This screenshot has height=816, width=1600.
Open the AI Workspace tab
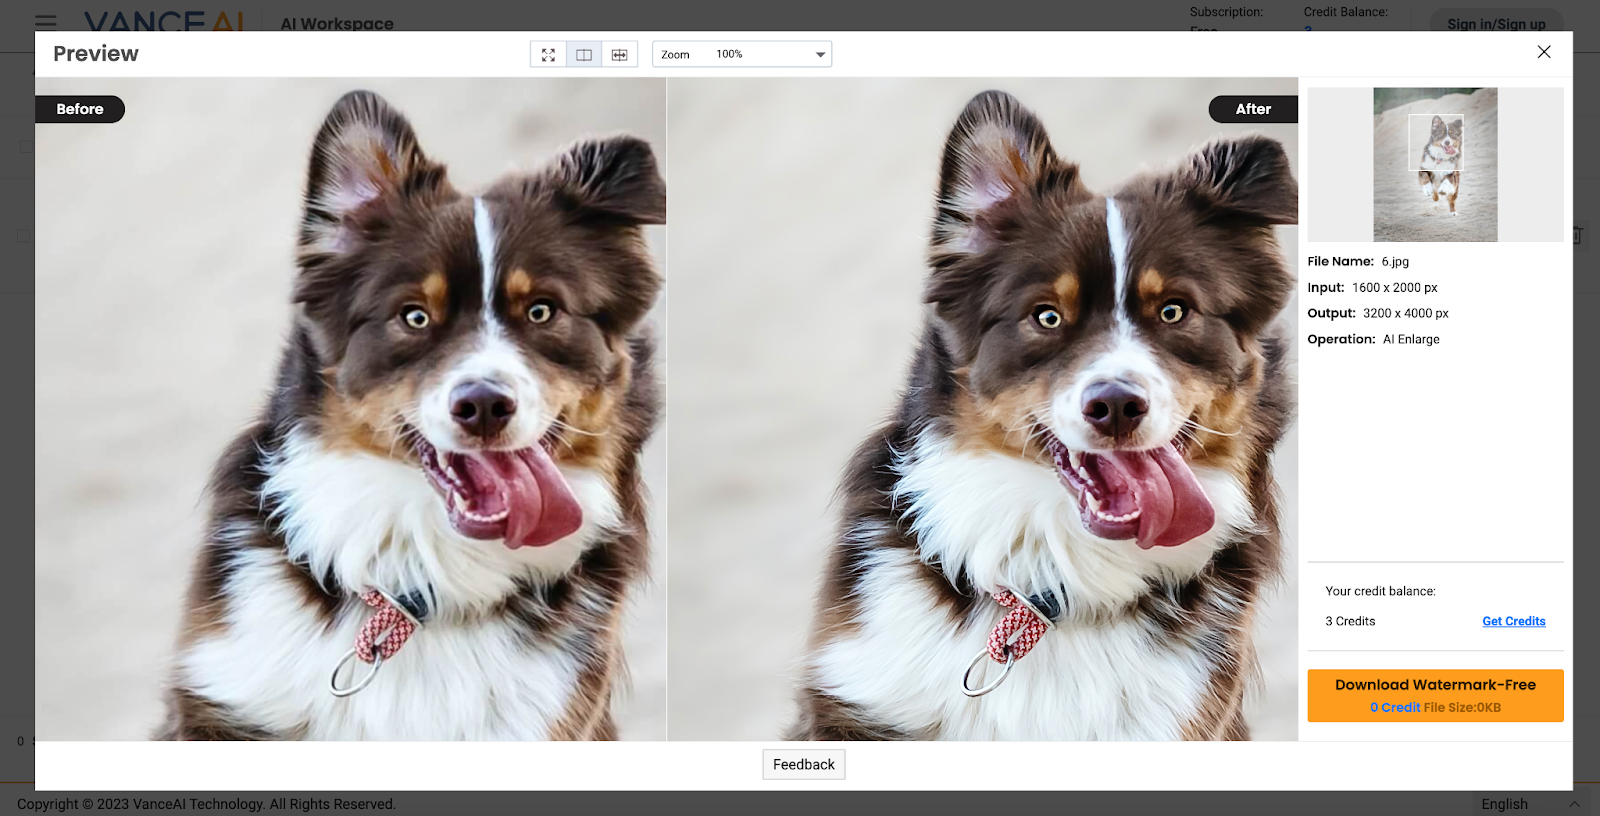tap(337, 23)
